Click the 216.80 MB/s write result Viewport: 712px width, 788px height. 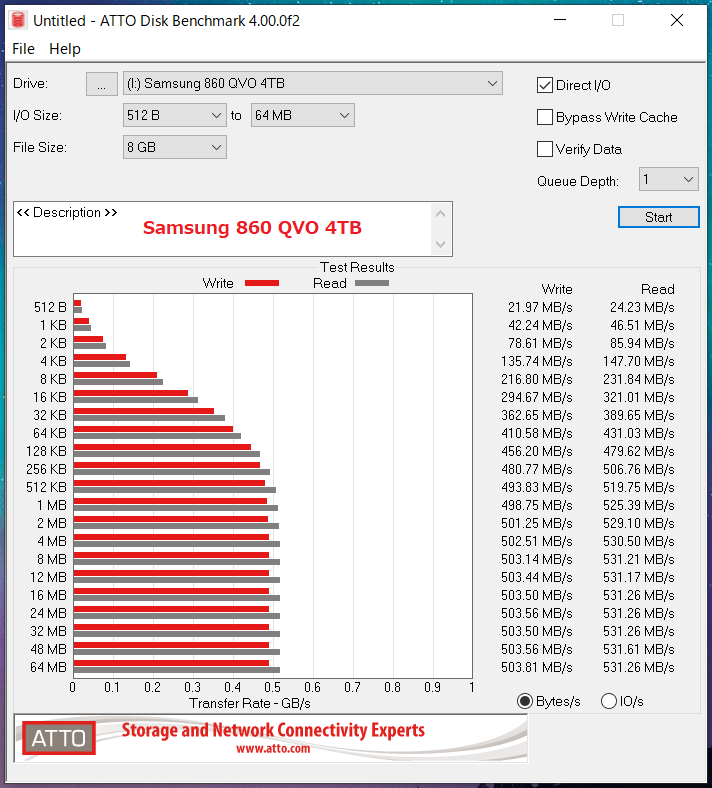(537, 379)
